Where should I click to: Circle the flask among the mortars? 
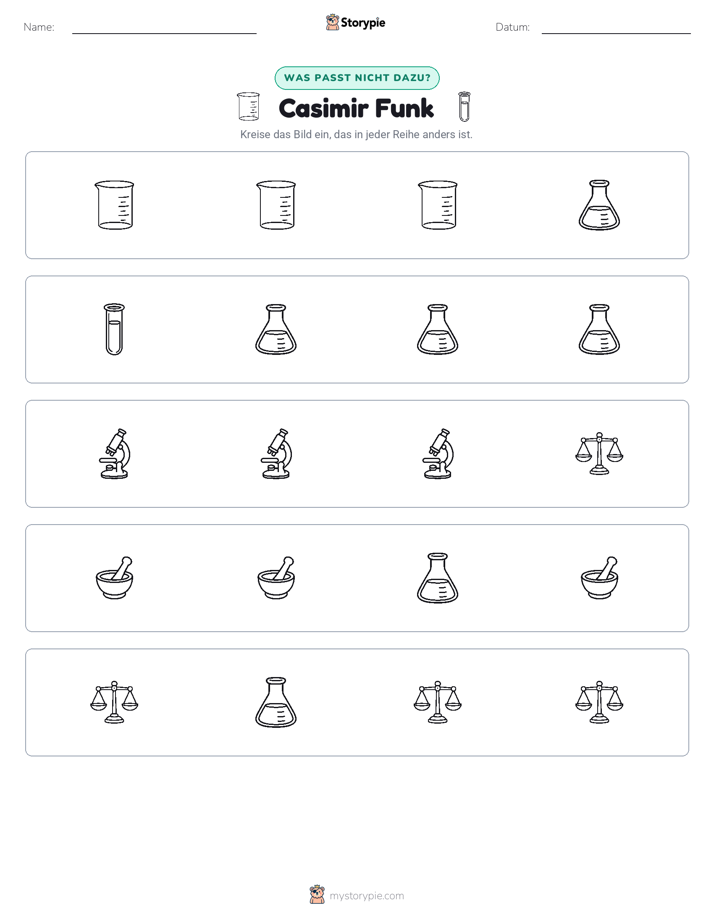click(x=438, y=578)
